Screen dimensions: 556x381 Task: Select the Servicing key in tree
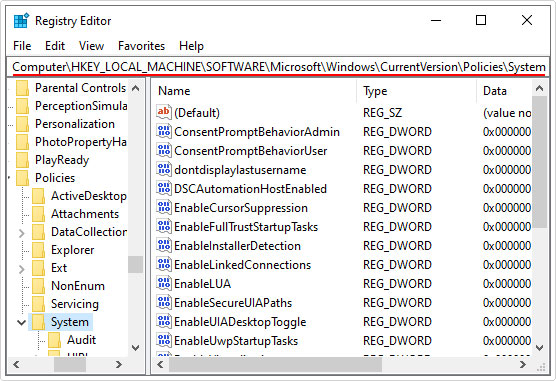pos(75,304)
